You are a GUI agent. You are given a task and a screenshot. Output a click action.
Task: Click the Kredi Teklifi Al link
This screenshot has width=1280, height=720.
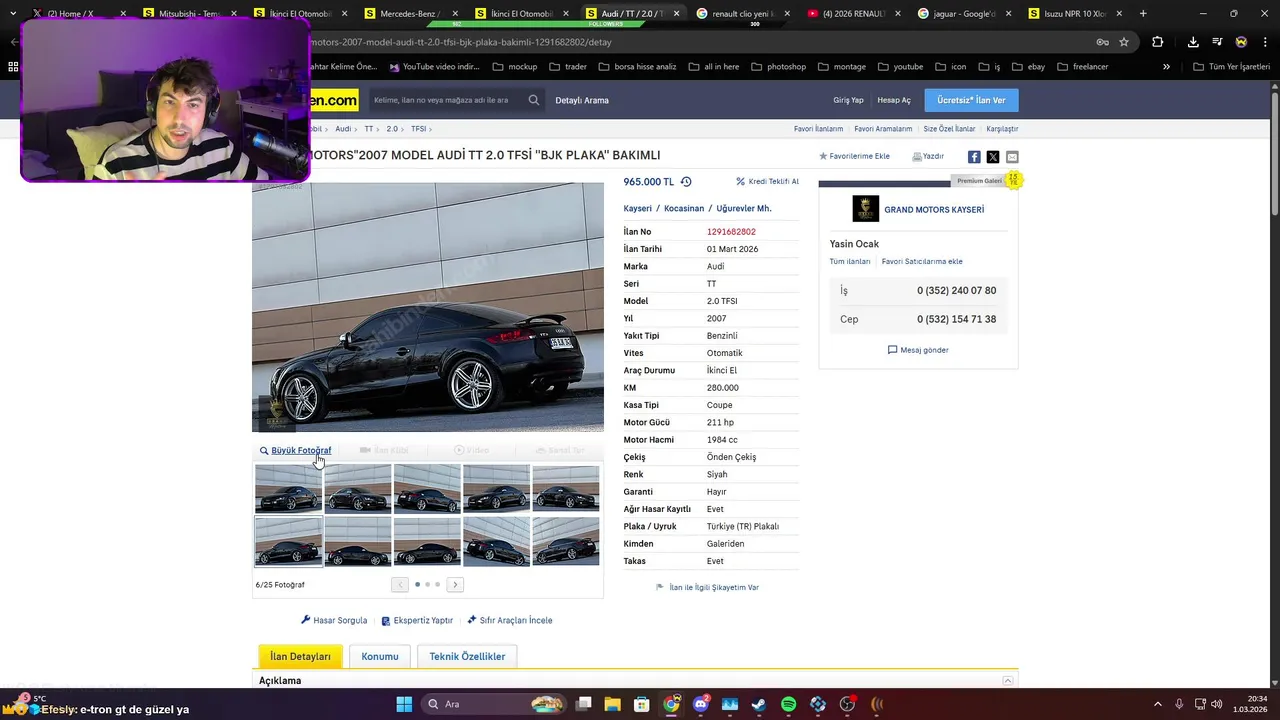768,182
